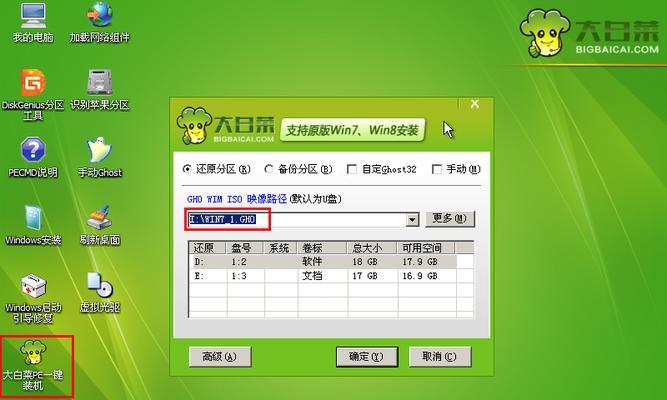
Task: Click the 取消(C) button
Action: tap(440, 357)
